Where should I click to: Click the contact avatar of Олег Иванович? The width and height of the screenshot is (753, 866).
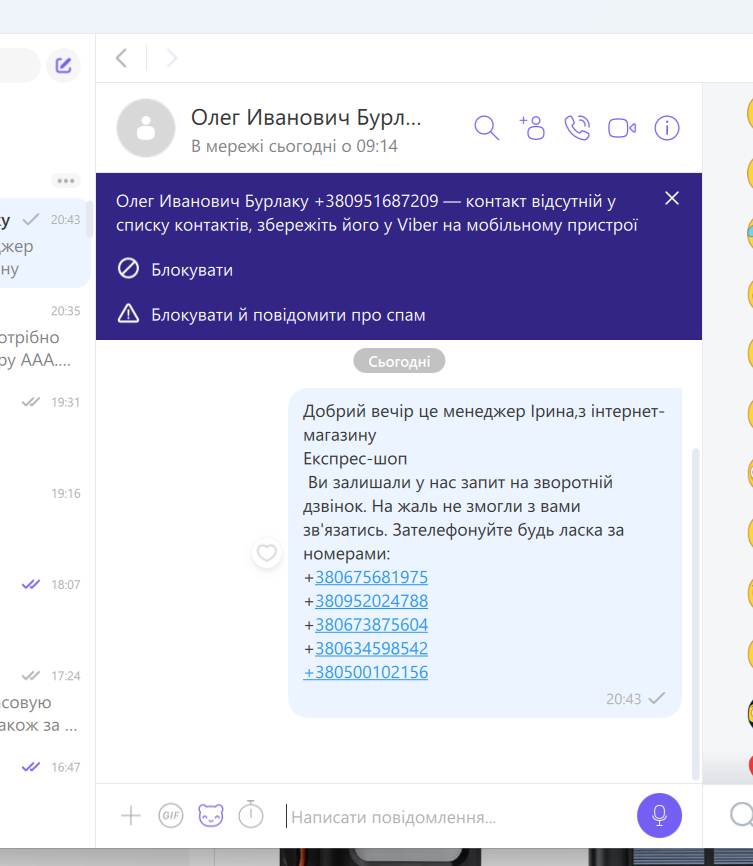(x=146, y=128)
